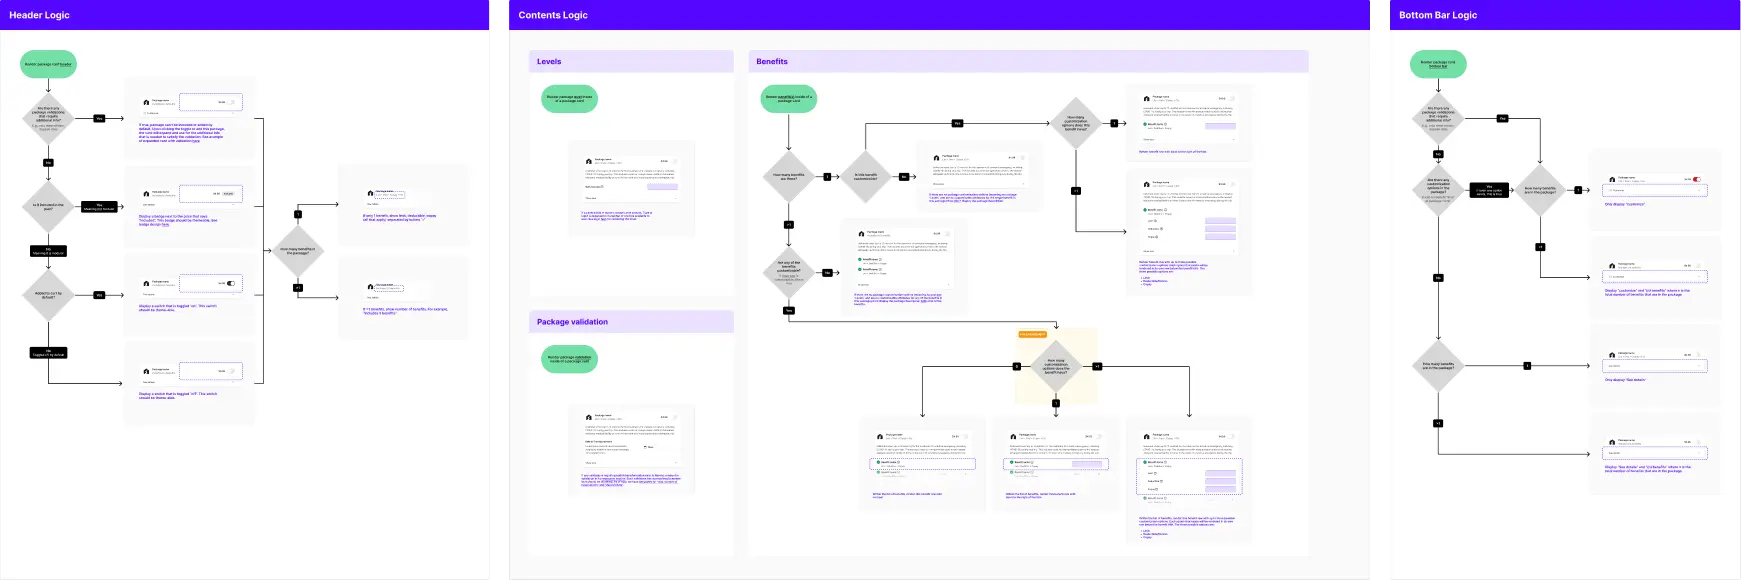
Task: Toggle the dark switch in Header Logic card
Action: click(x=231, y=283)
